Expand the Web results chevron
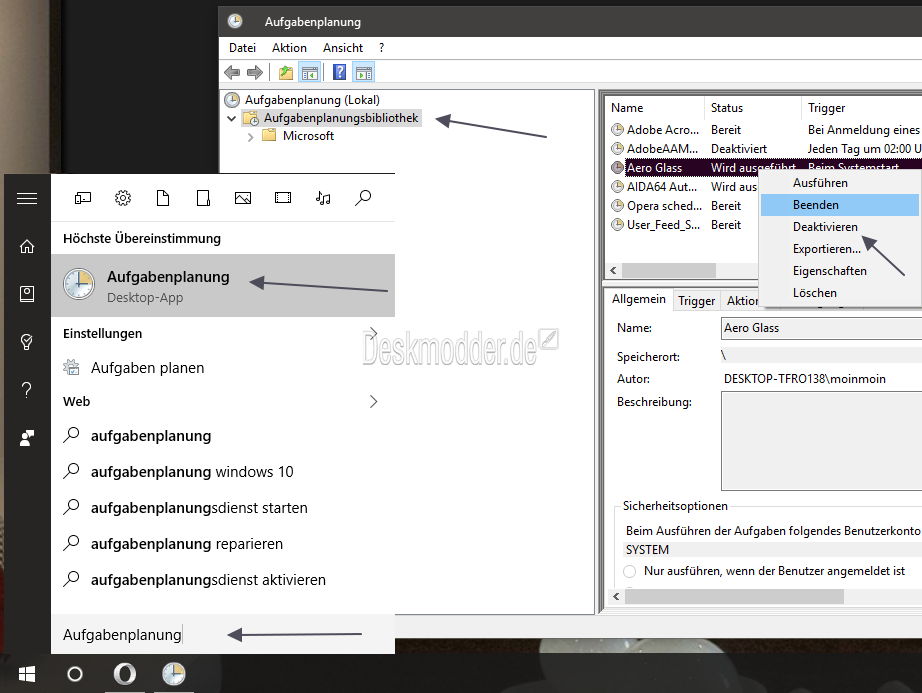The image size is (922, 693). [373, 401]
